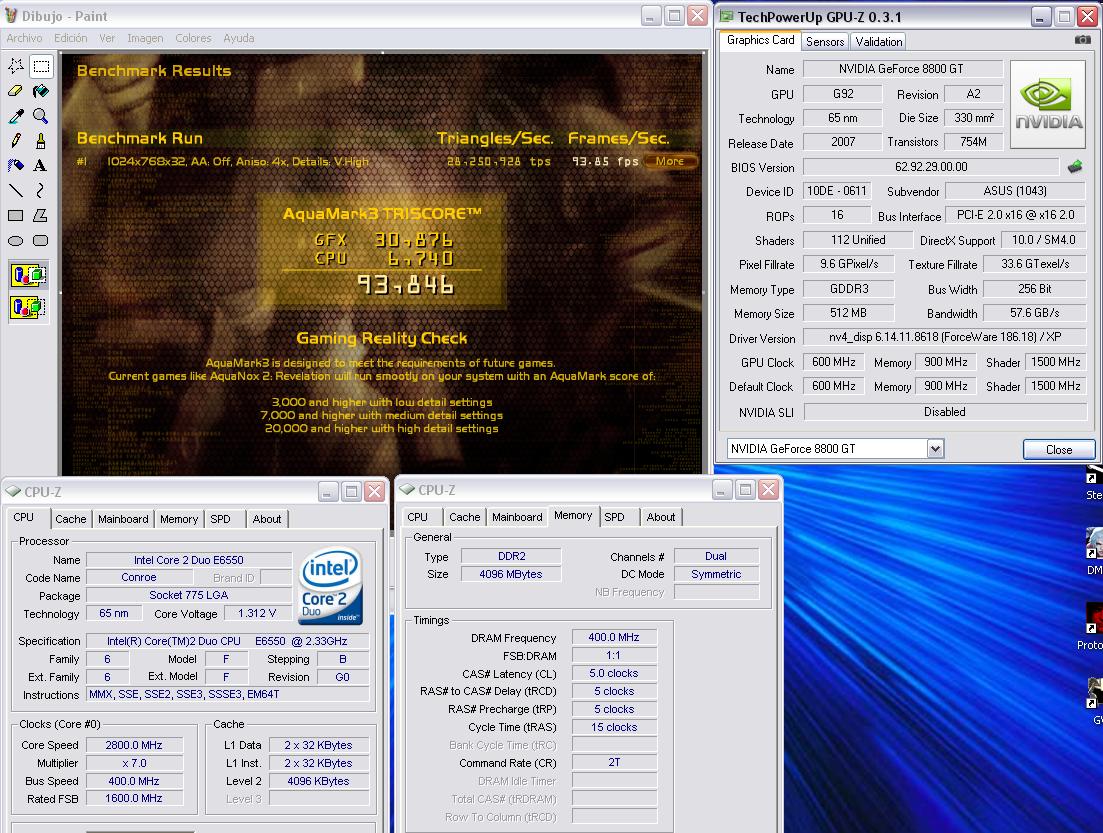Switch to the Validation tab in GPU-Z
Image resolution: width=1103 pixels, height=833 pixels.
pos(879,42)
